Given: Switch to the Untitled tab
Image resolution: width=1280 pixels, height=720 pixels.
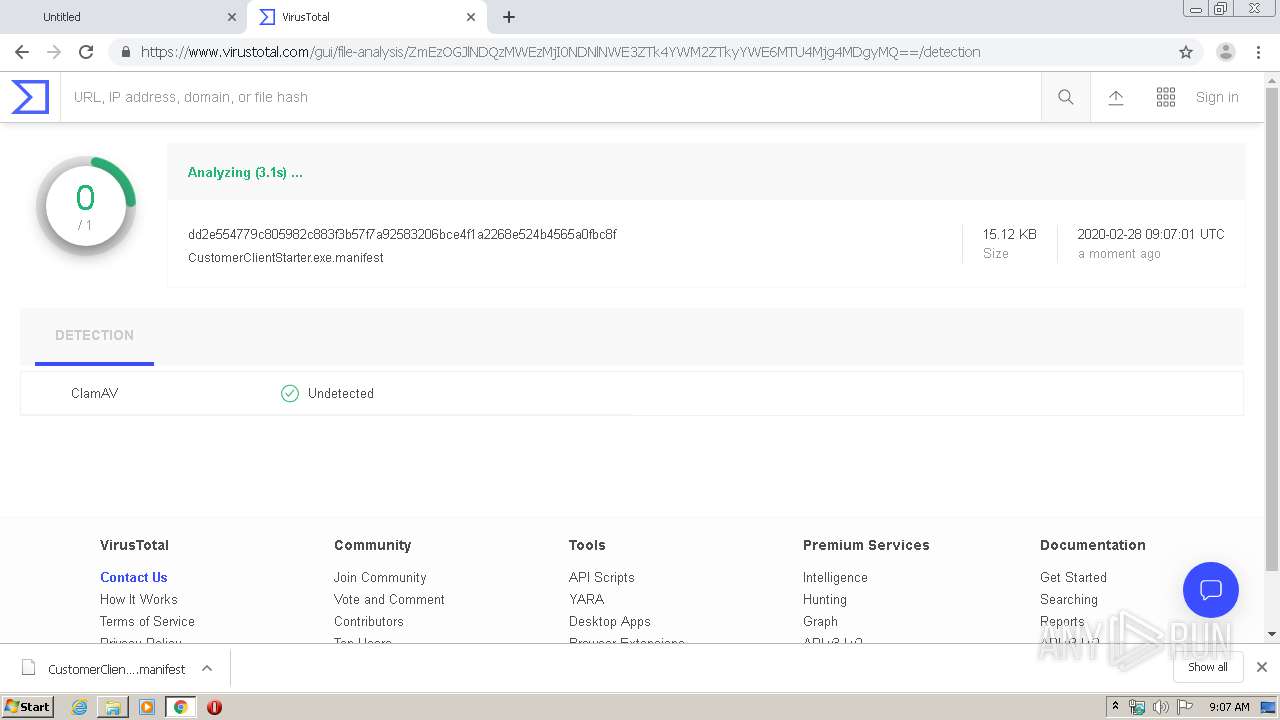Looking at the screenshot, I should [124, 17].
